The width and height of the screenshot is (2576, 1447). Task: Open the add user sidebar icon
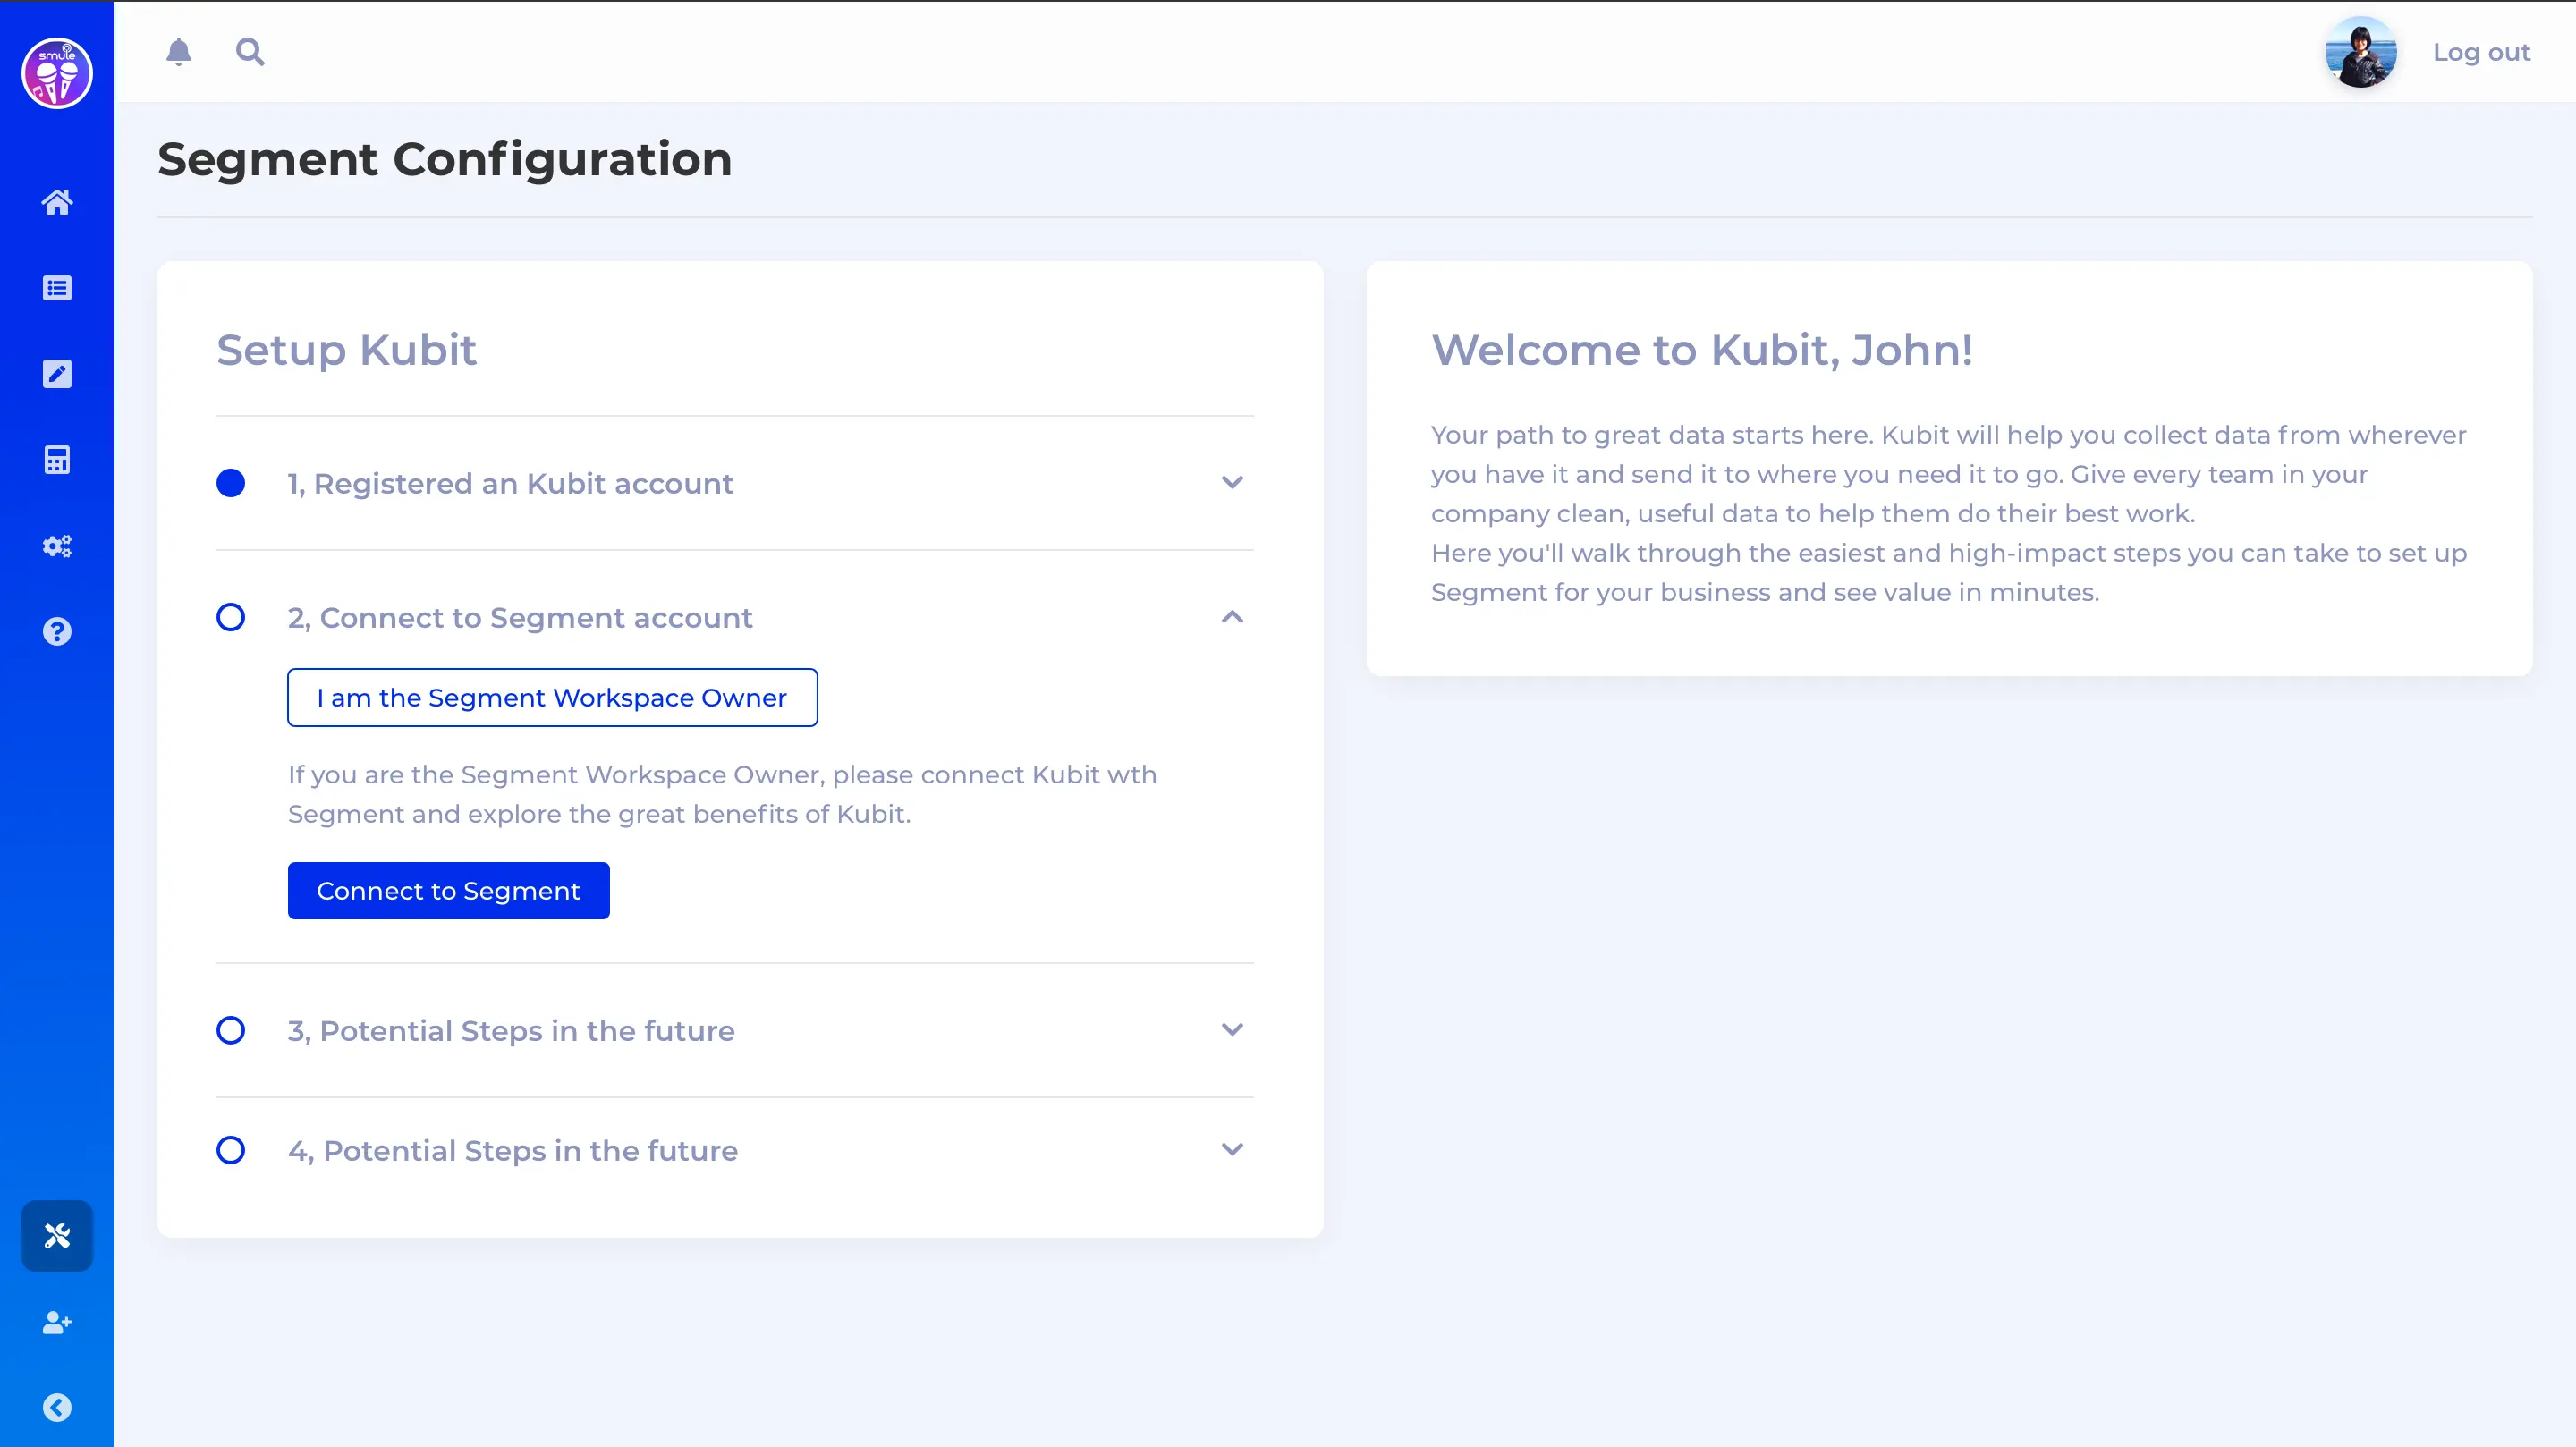(57, 1322)
